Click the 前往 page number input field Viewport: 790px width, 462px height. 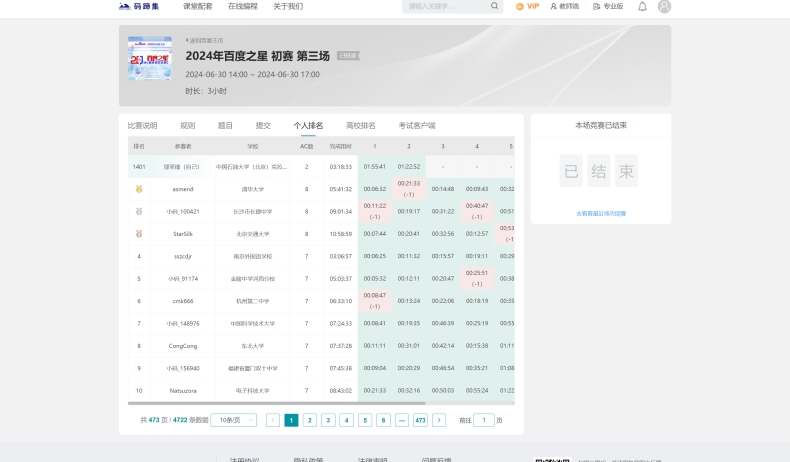pos(484,420)
